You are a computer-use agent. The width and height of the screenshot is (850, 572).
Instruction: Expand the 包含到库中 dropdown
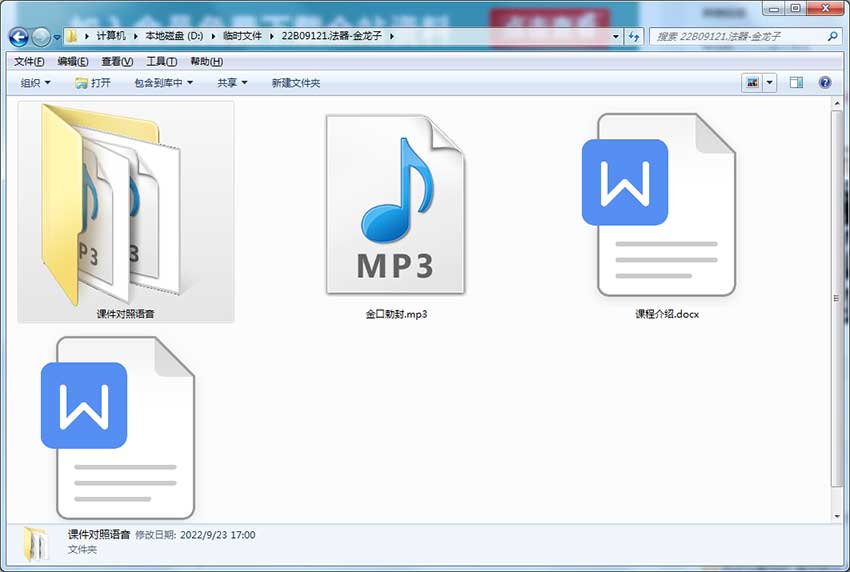(x=163, y=83)
